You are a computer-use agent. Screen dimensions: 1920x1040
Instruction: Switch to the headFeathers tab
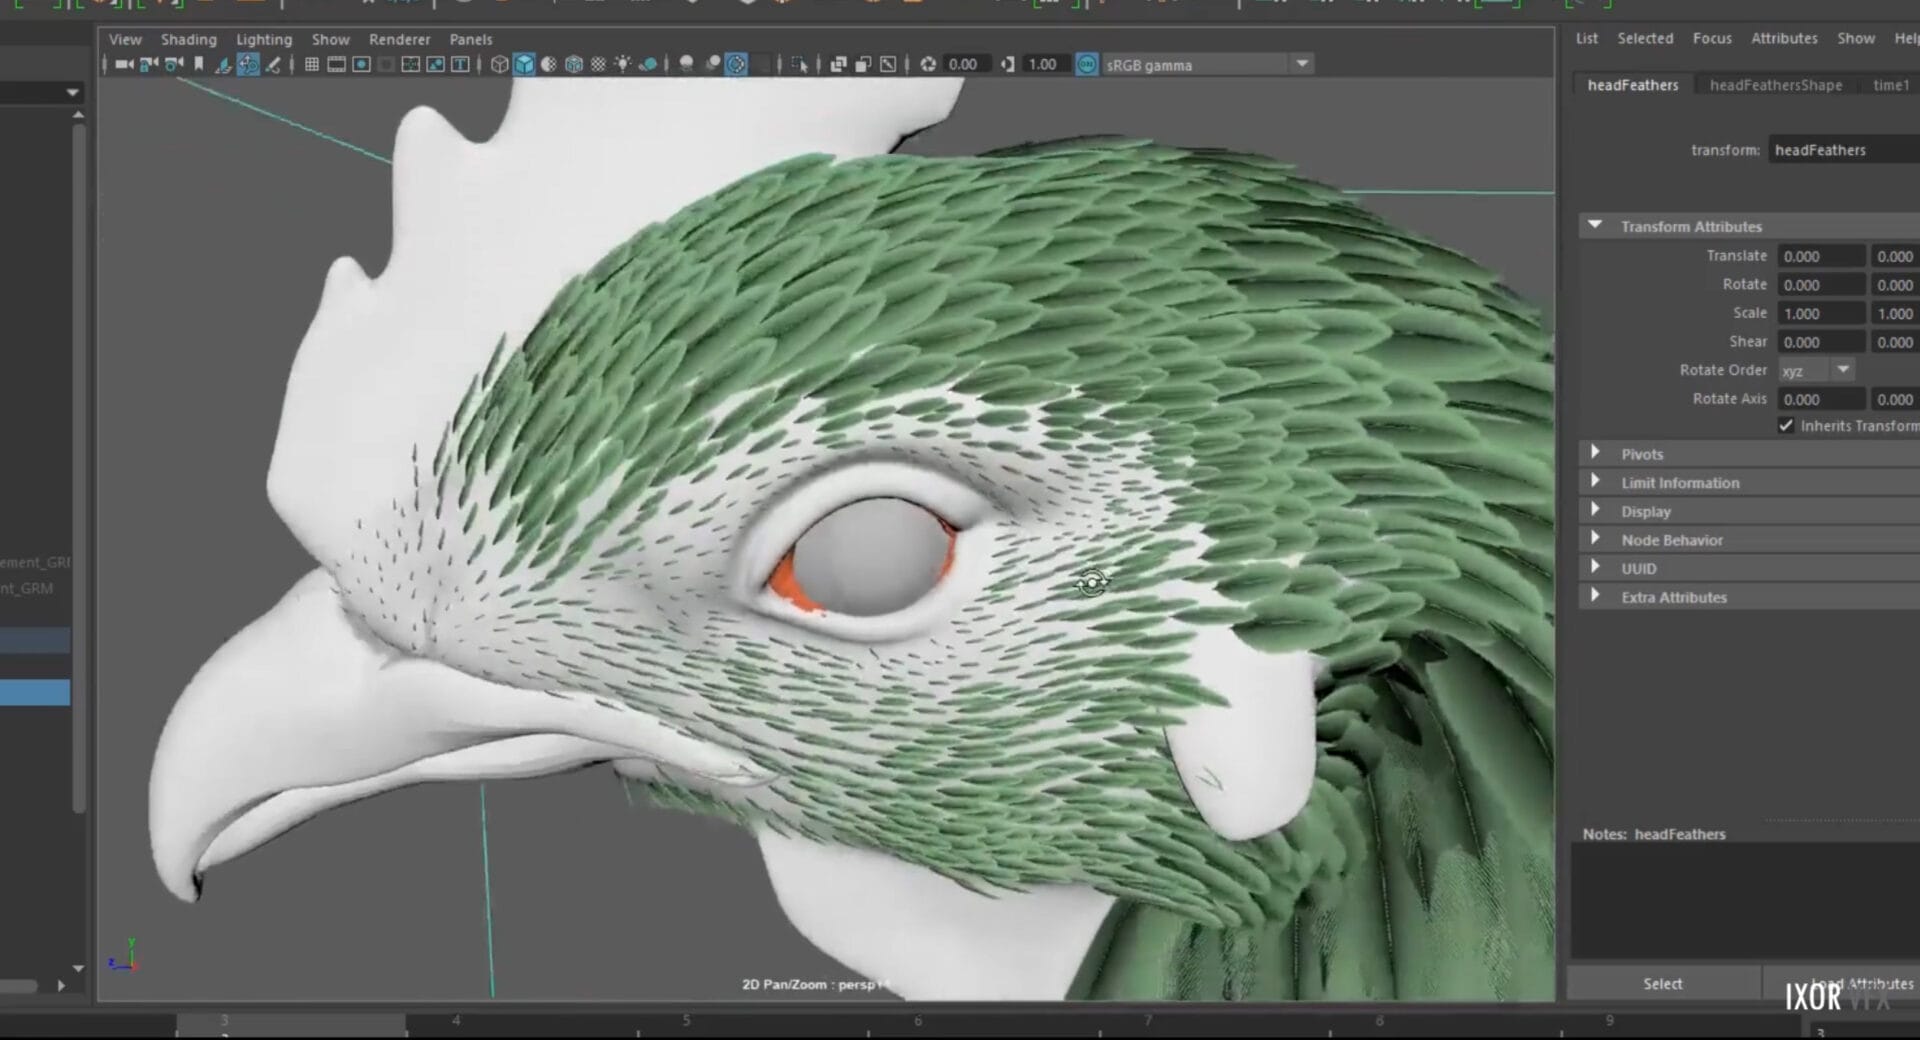click(1633, 85)
